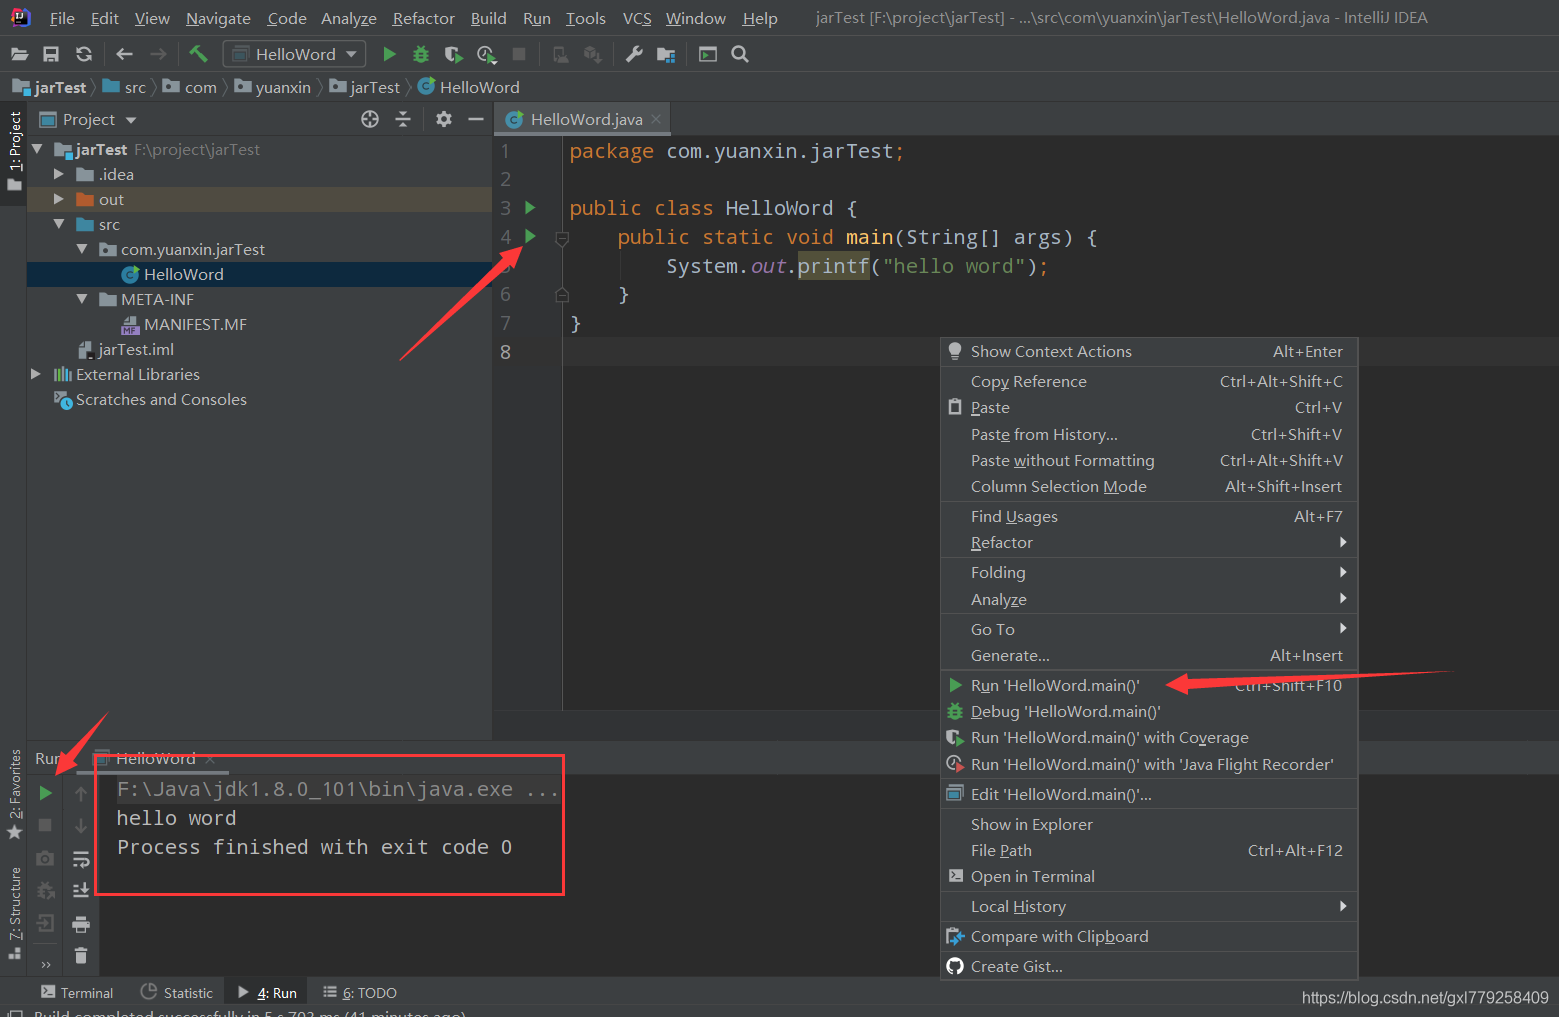Rerun HelloWord using Run panel play button
Screen dimensions: 1559x1017
[45, 793]
